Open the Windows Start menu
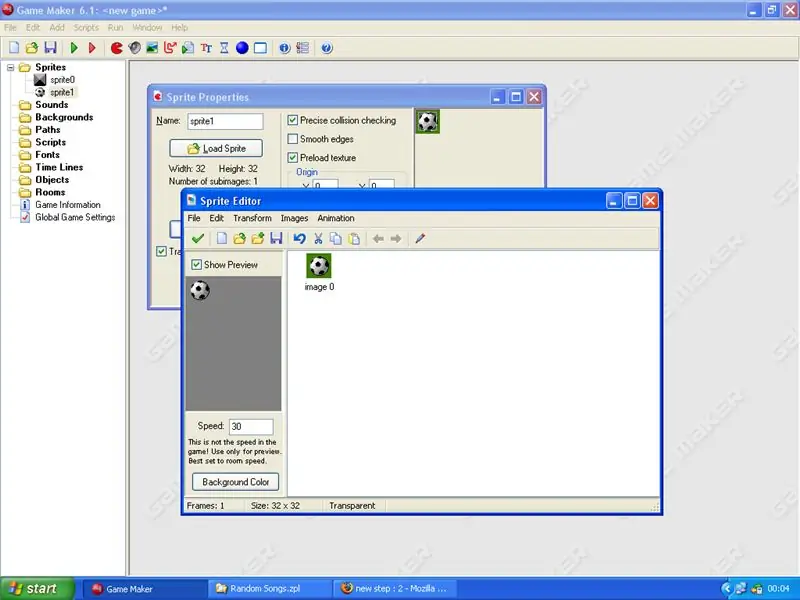The height and width of the screenshot is (600, 800). [37, 588]
